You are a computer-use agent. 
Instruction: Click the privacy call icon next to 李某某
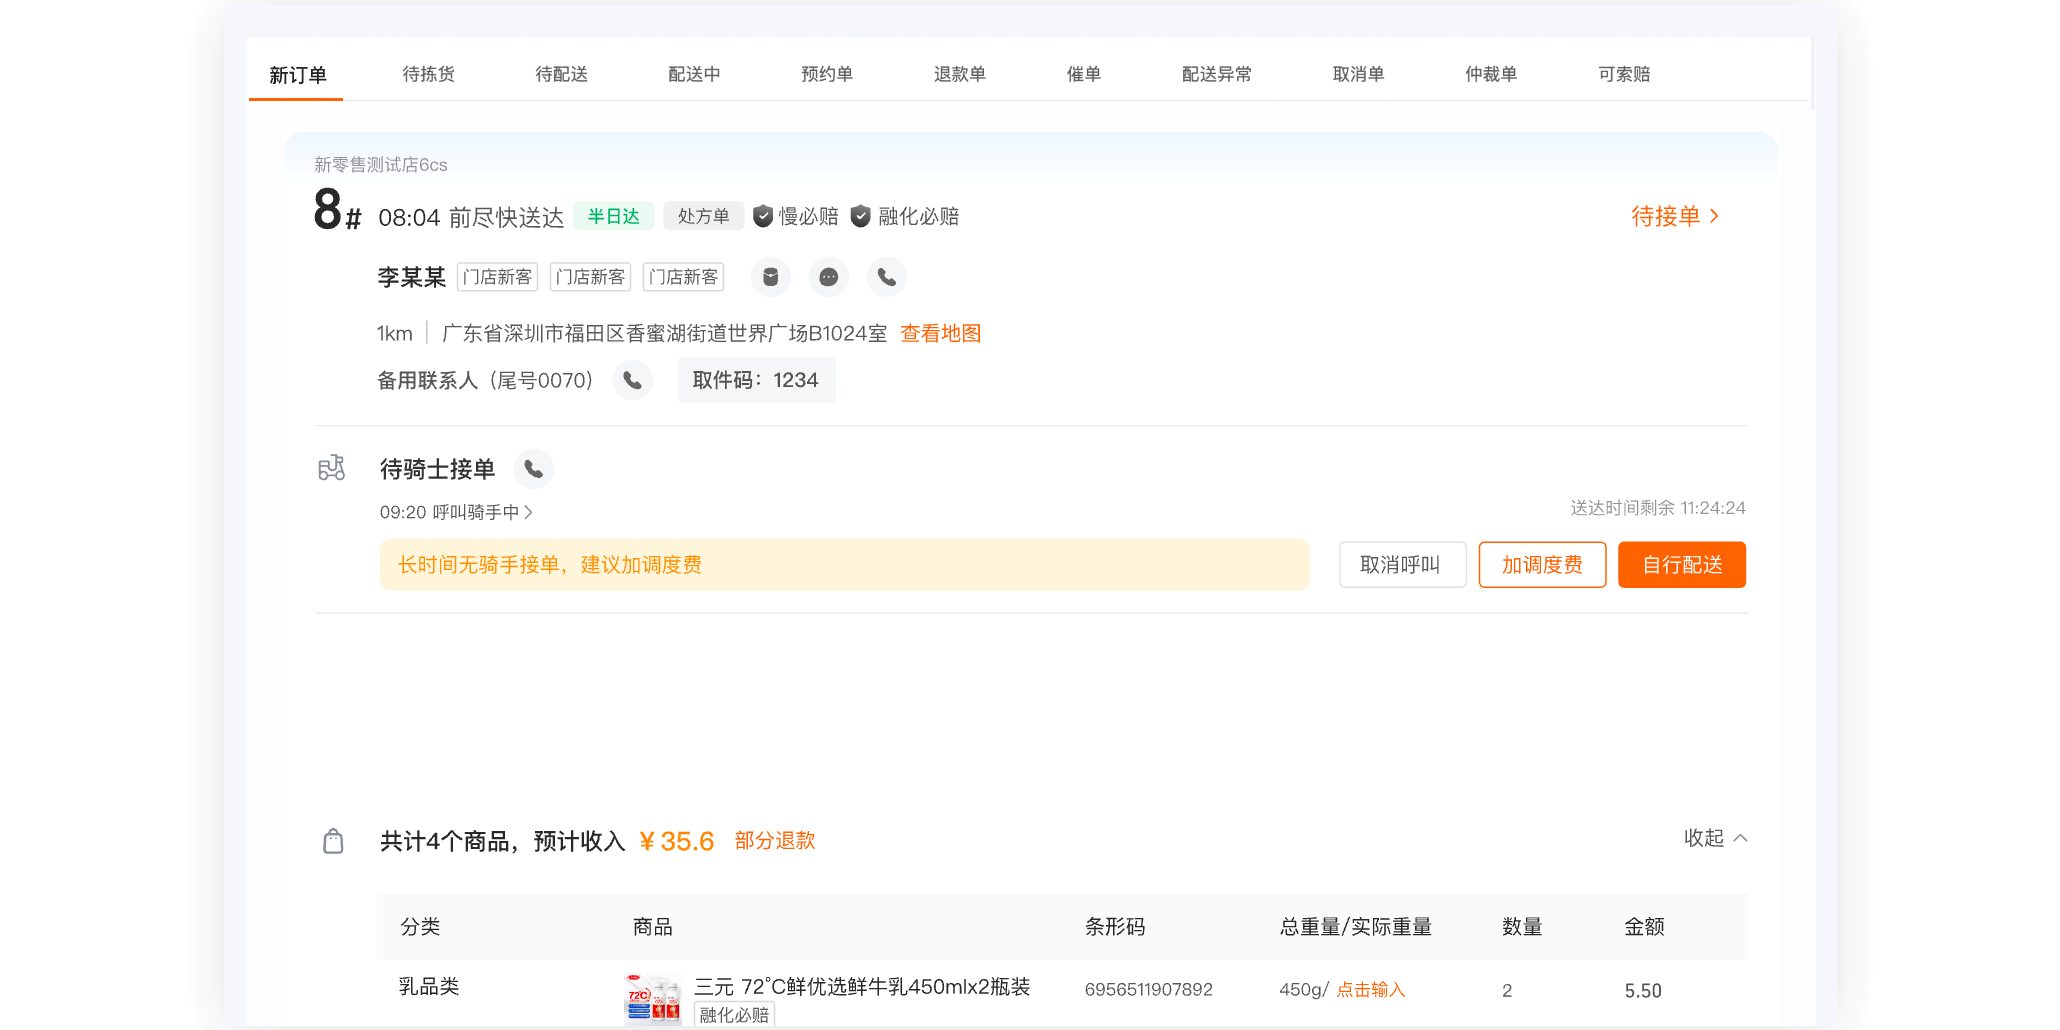[x=770, y=277]
